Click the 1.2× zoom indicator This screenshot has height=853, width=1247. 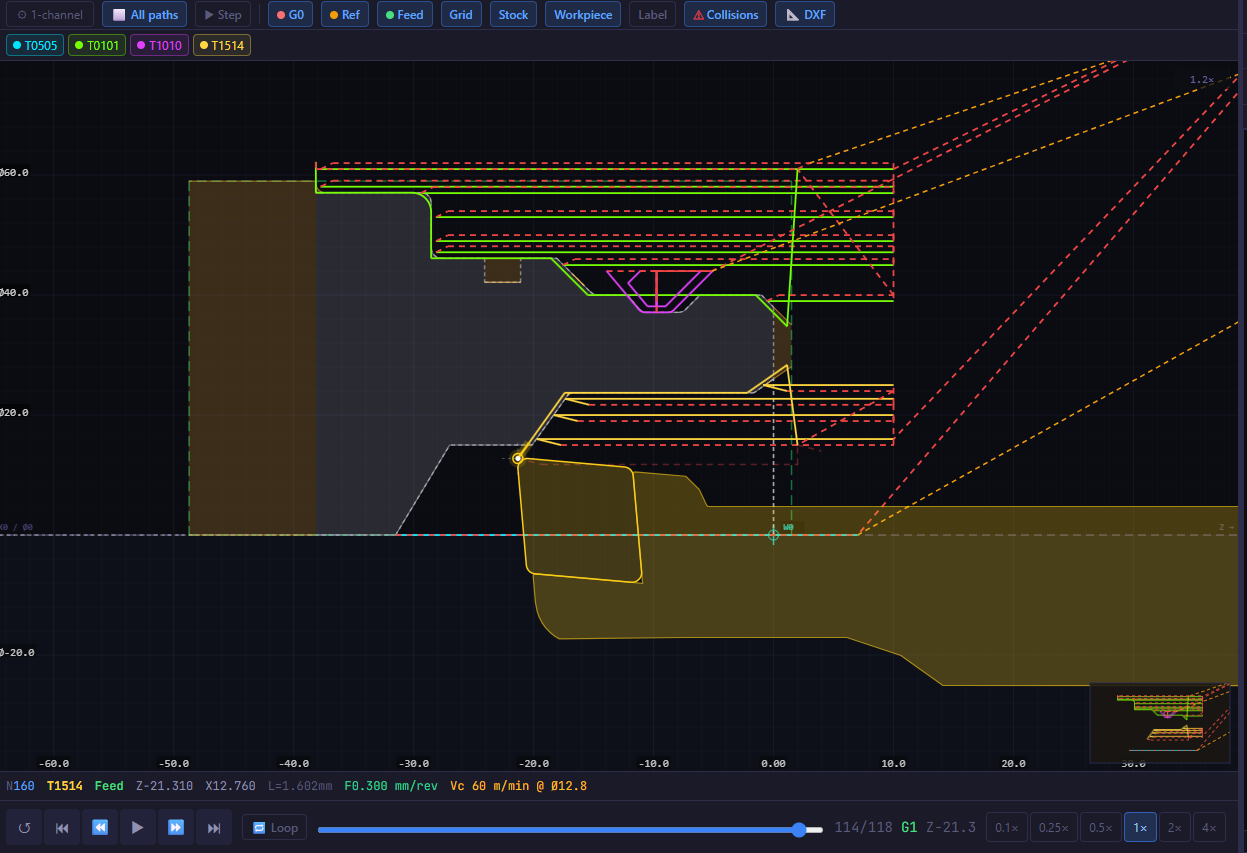1201,80
